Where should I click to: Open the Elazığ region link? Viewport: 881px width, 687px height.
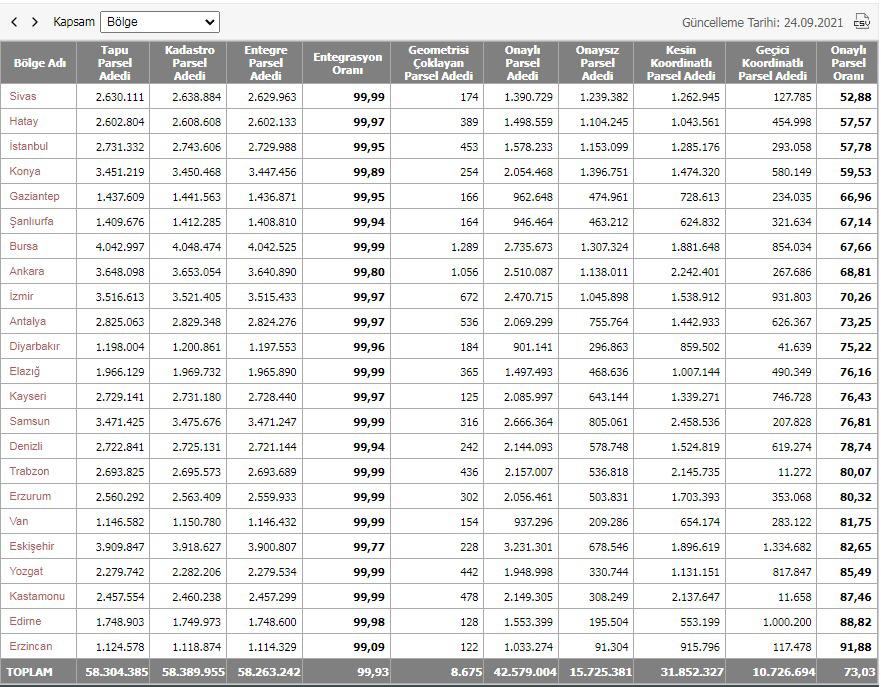coord(25,371)
